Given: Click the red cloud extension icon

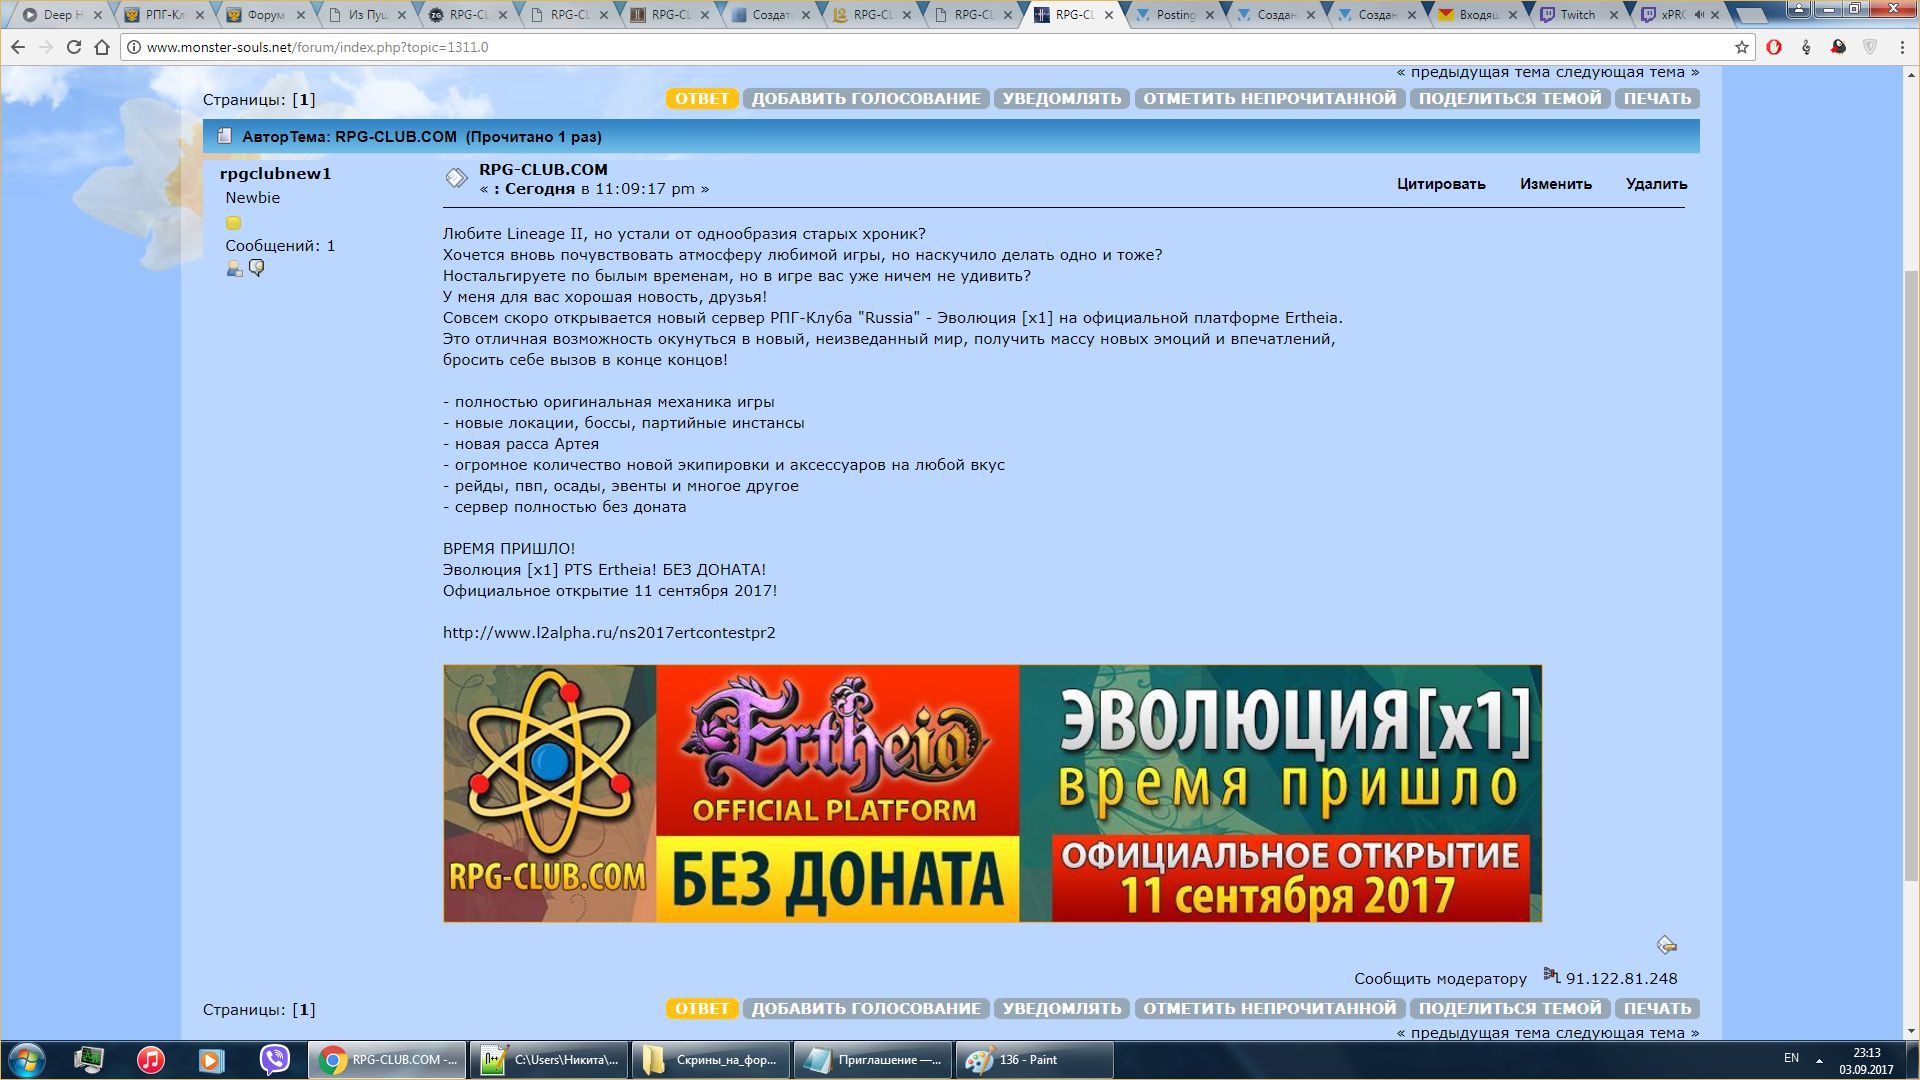Looking at the screenshot, I should tap(1838, 47).
